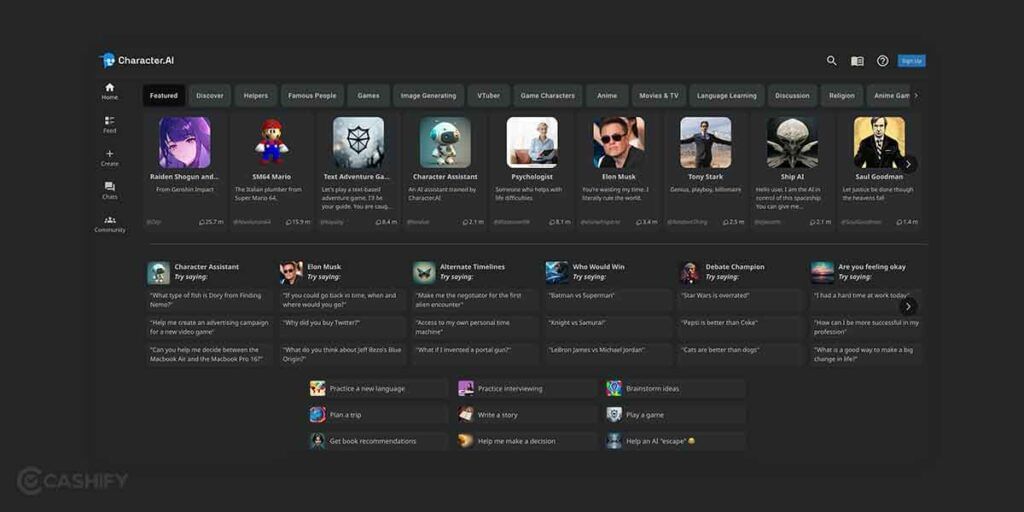Open Character Assistant robot thumbnail card
The image size is (1024, 512).
pos(445,142)
